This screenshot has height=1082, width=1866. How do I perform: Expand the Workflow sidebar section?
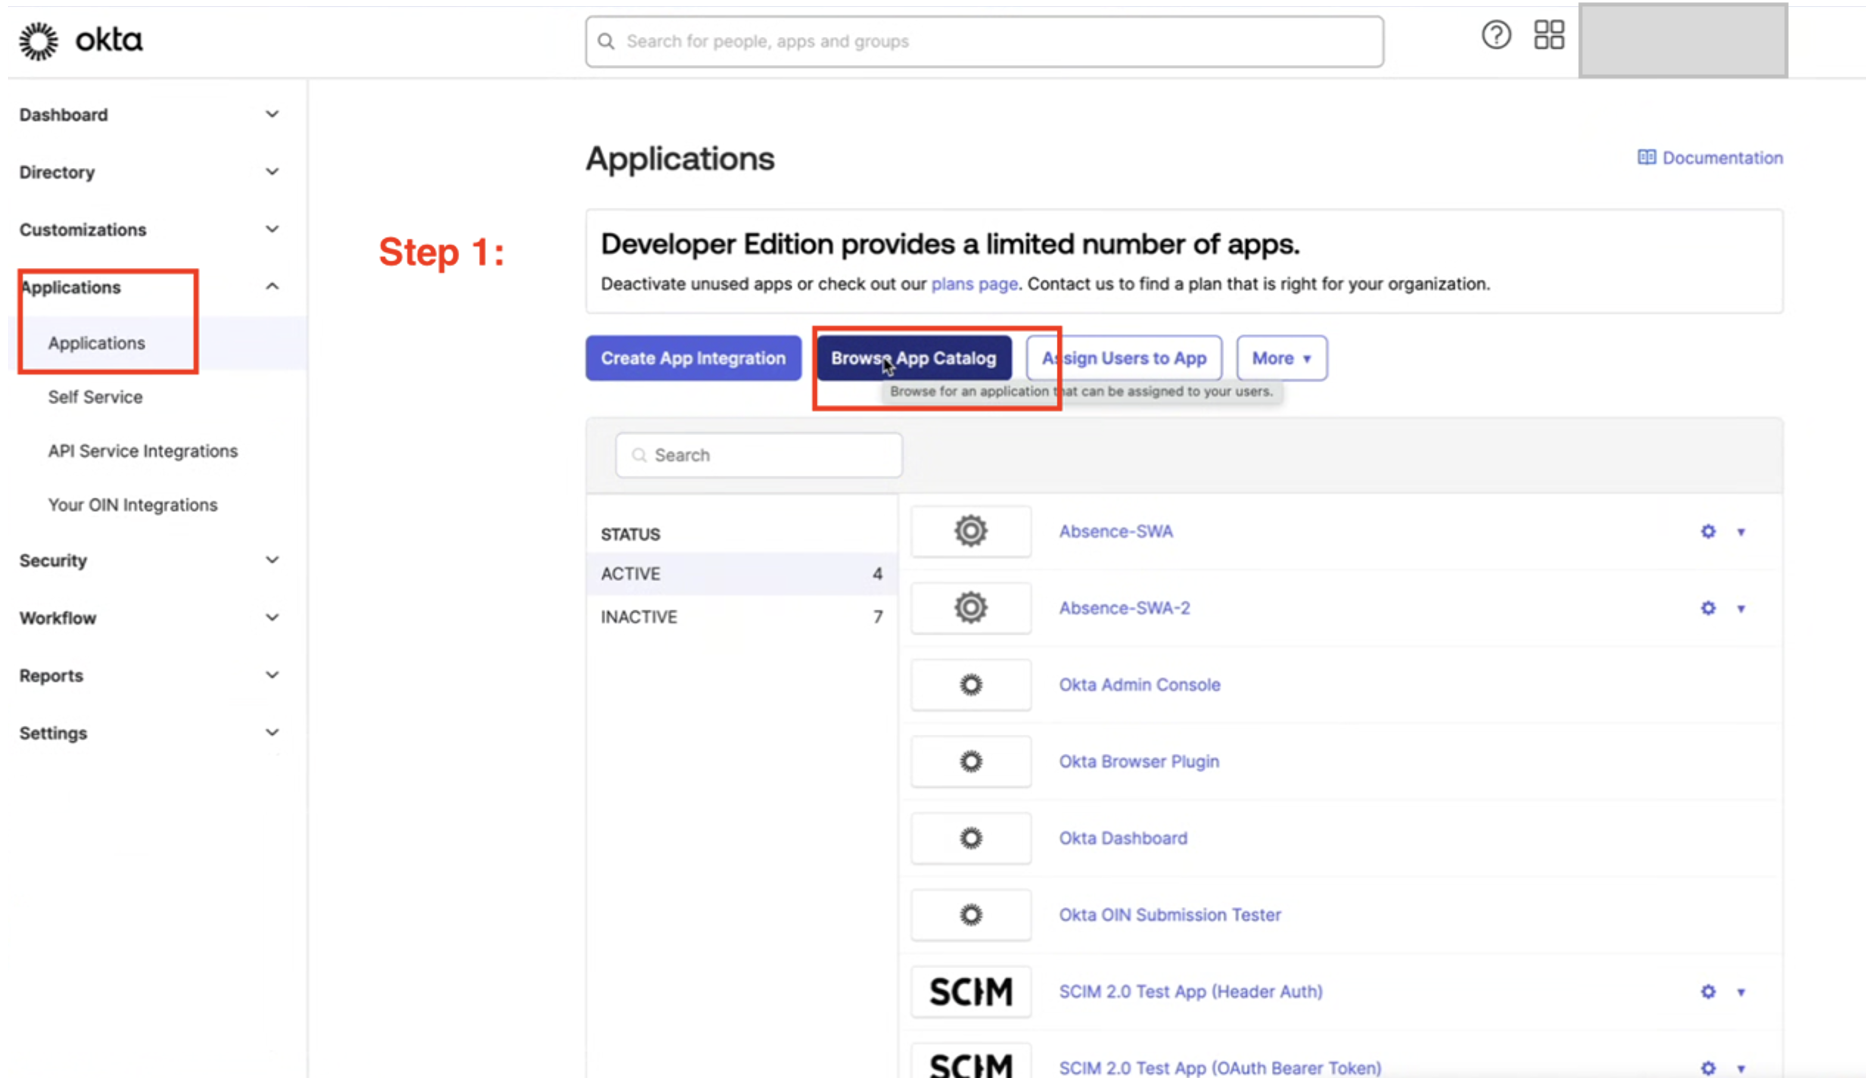[272, 617]
